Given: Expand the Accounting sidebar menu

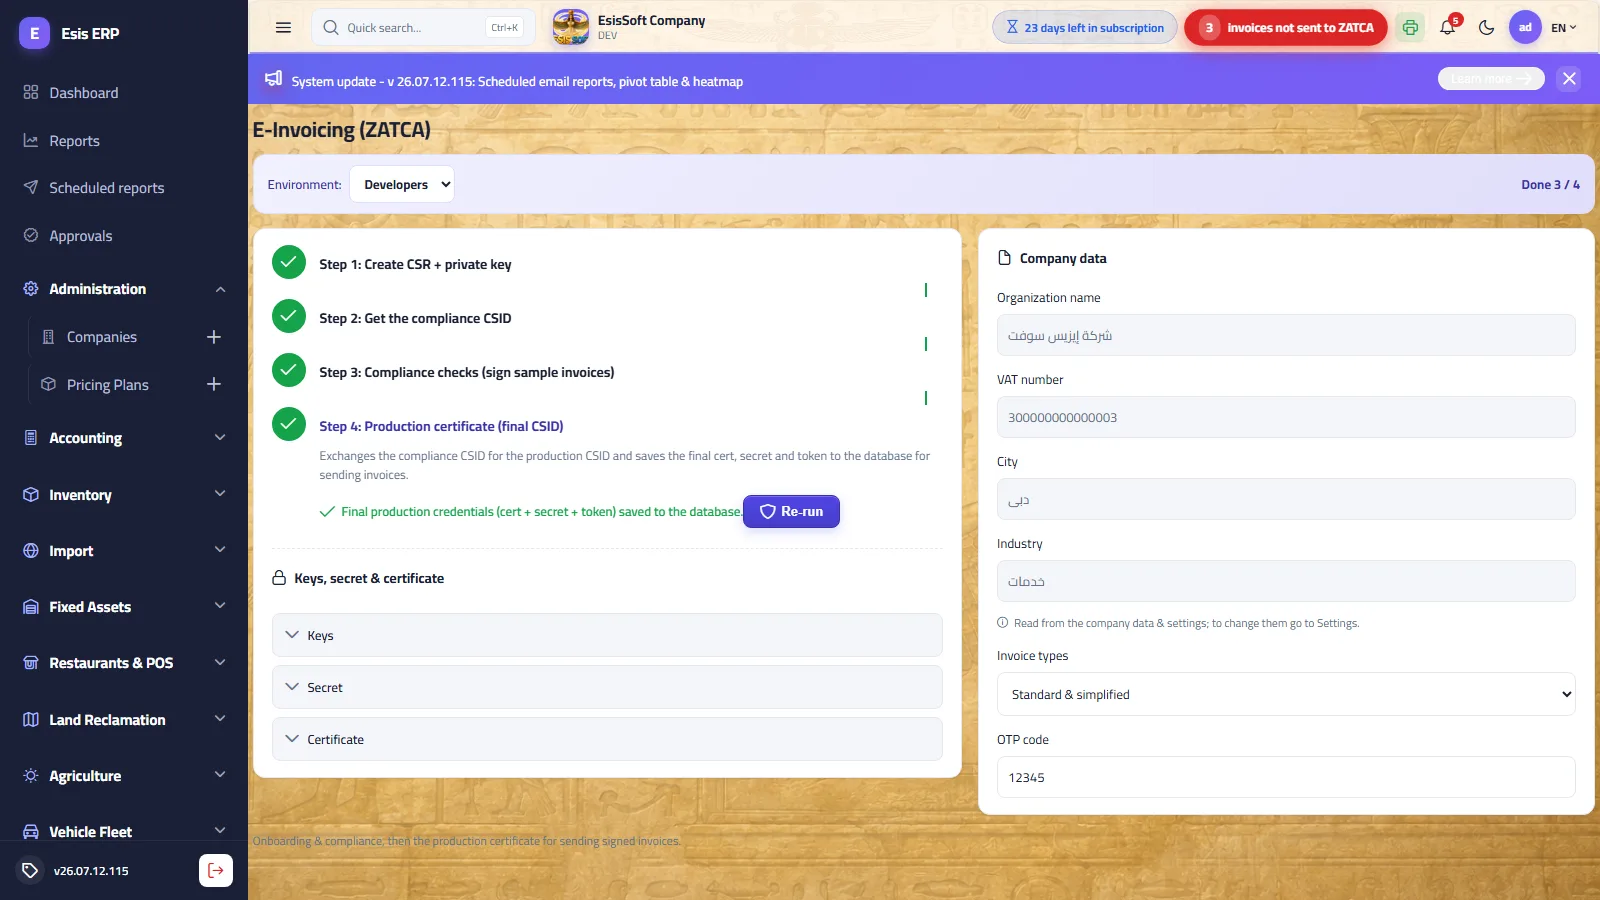Looking at the screenshot, I should point(124,438).
